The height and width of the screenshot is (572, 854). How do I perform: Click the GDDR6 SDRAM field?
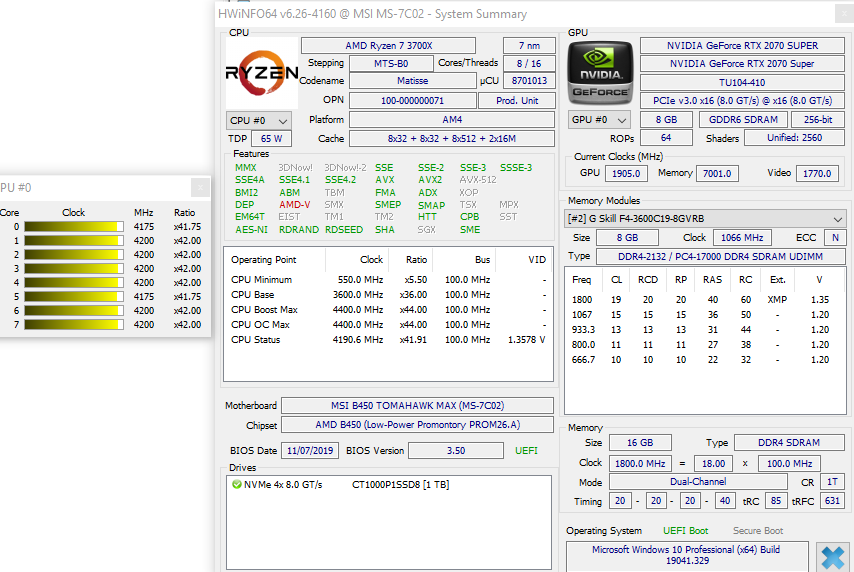743,119
